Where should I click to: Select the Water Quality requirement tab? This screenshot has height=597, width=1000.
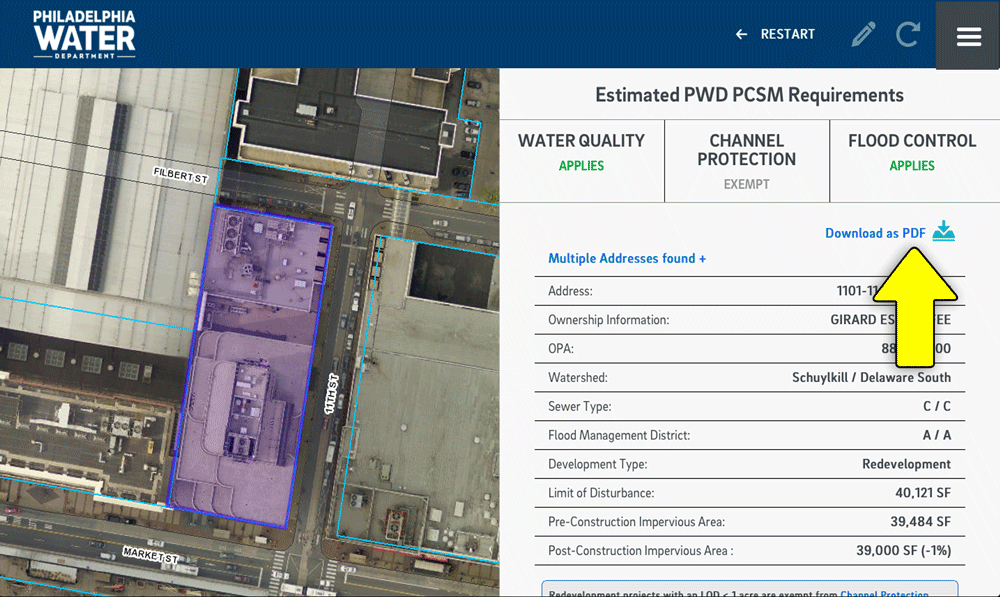(x=581, y=152)
